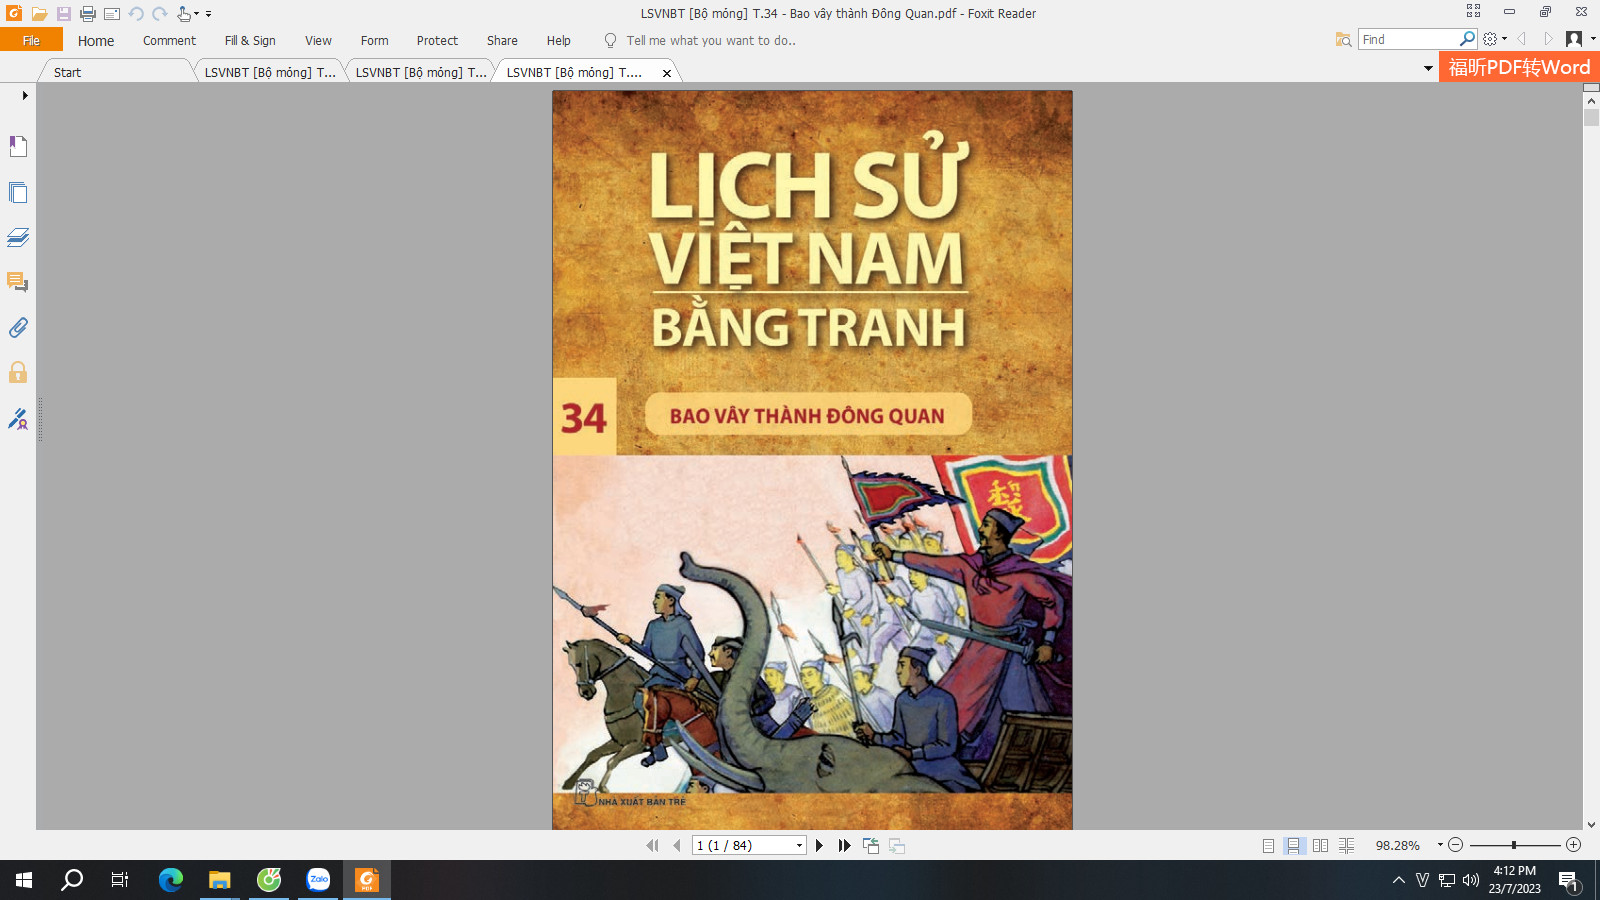Open the layers panel in sidebar

point(18,238)
